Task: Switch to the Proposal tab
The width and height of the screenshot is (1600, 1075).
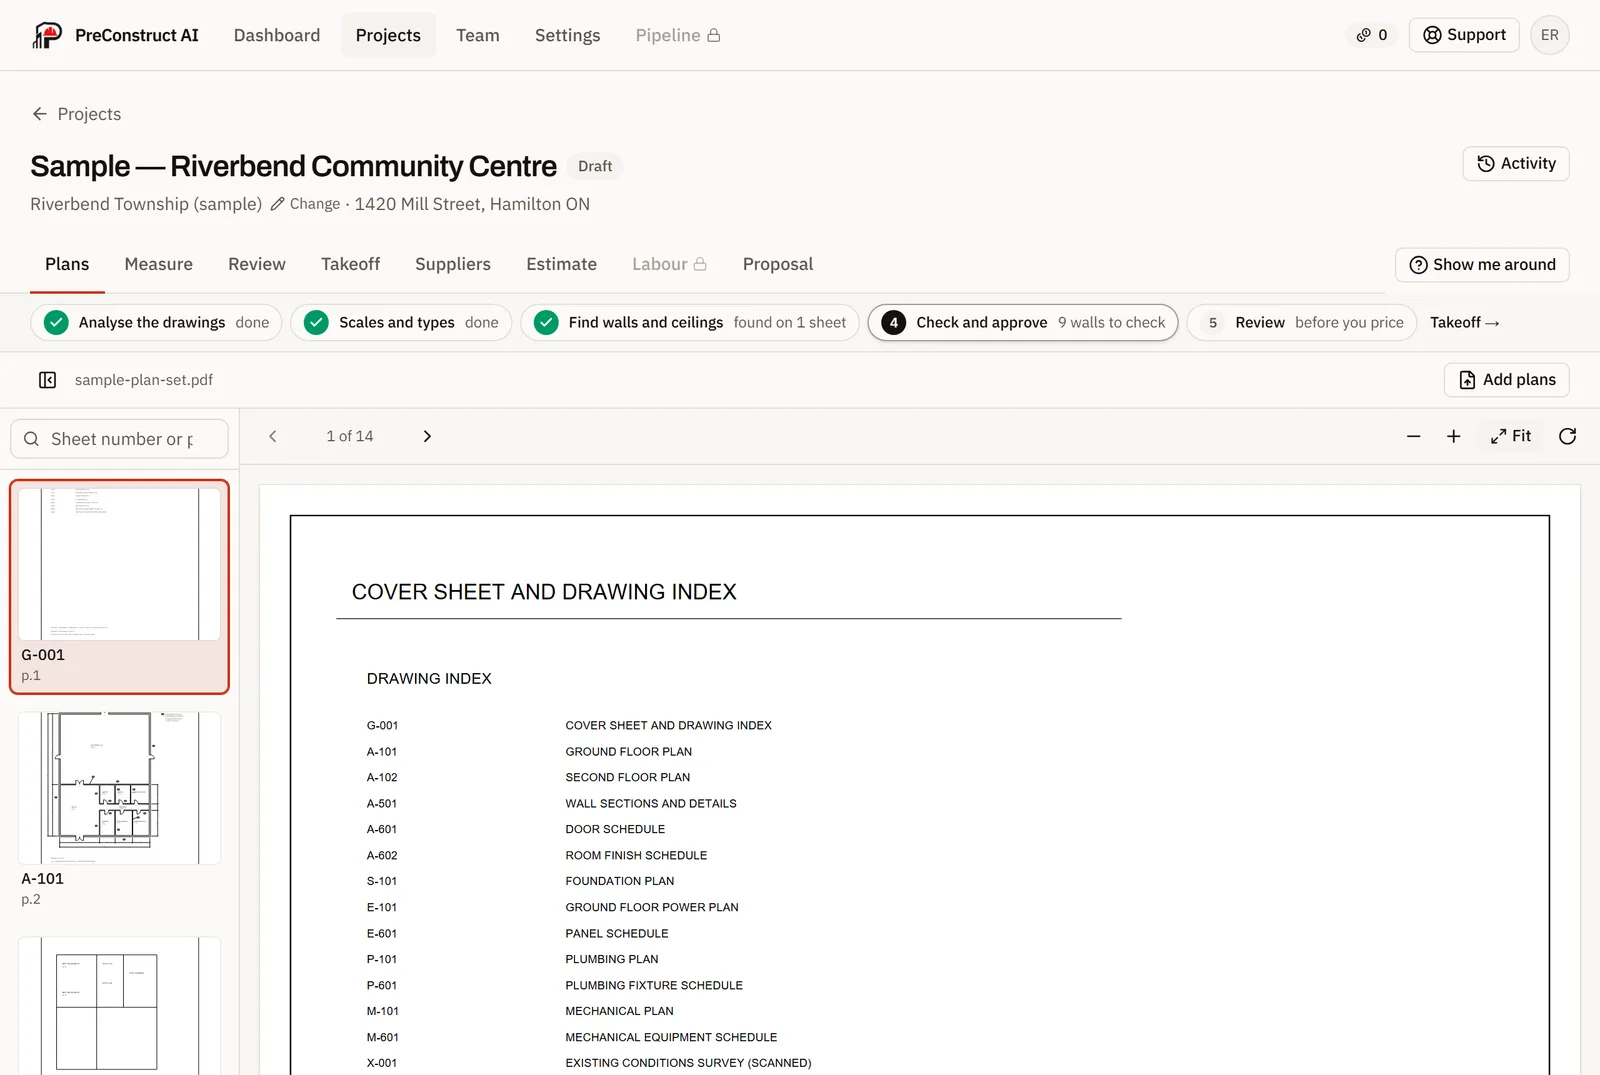Action: [778, 264]
